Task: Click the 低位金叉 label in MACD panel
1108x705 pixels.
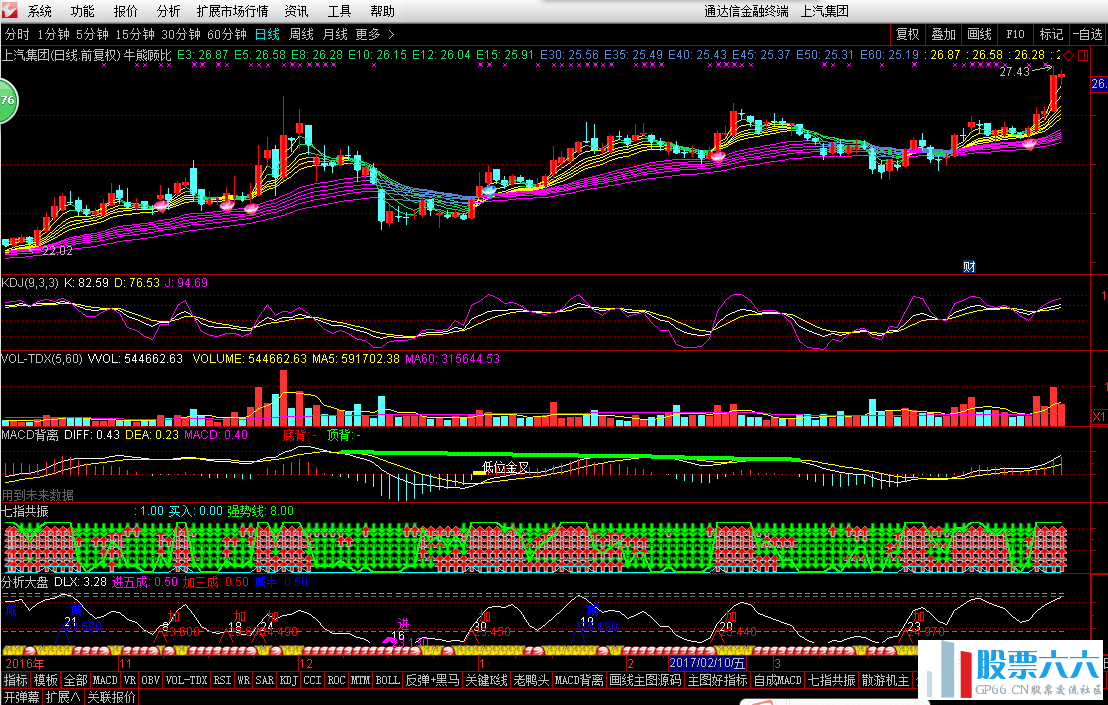Action: (x=506, y=468)
